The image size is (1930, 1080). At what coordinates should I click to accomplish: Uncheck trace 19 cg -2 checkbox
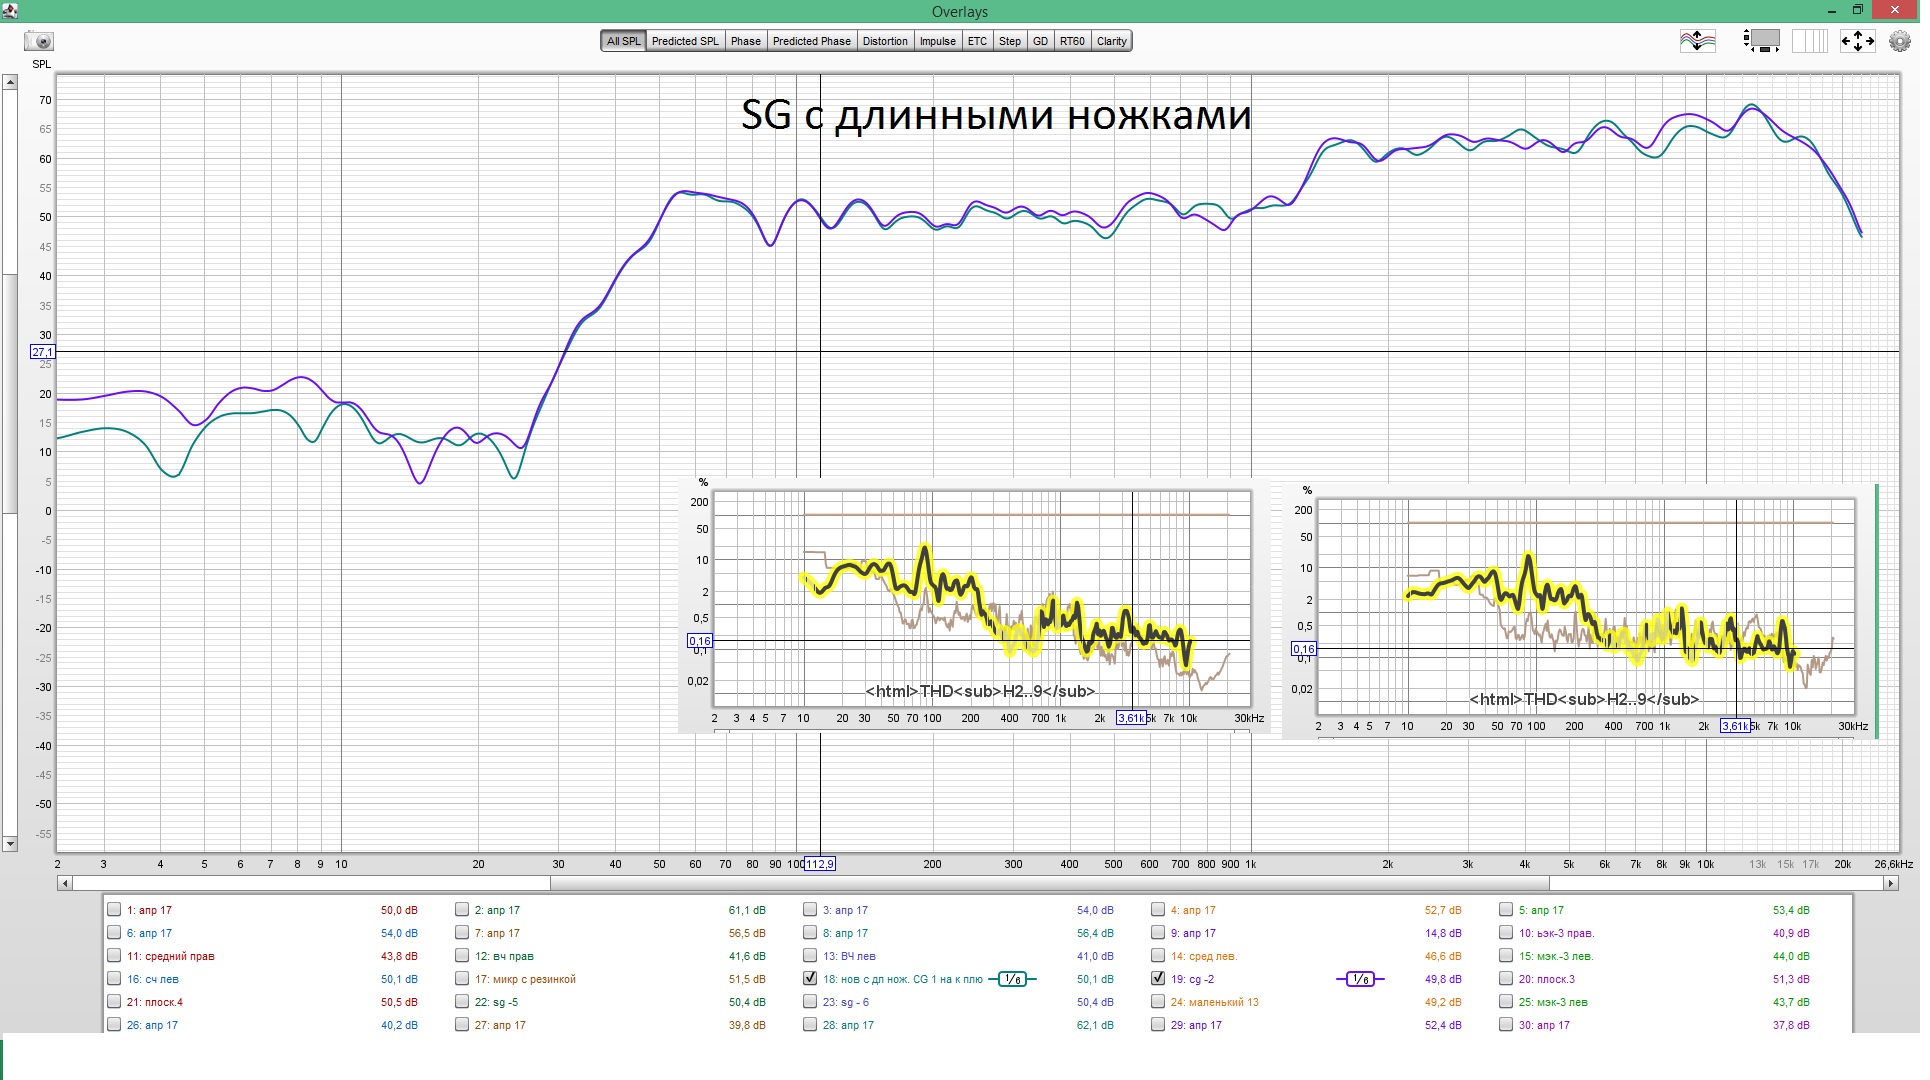pyautogui.click(x=1158, y=979)
